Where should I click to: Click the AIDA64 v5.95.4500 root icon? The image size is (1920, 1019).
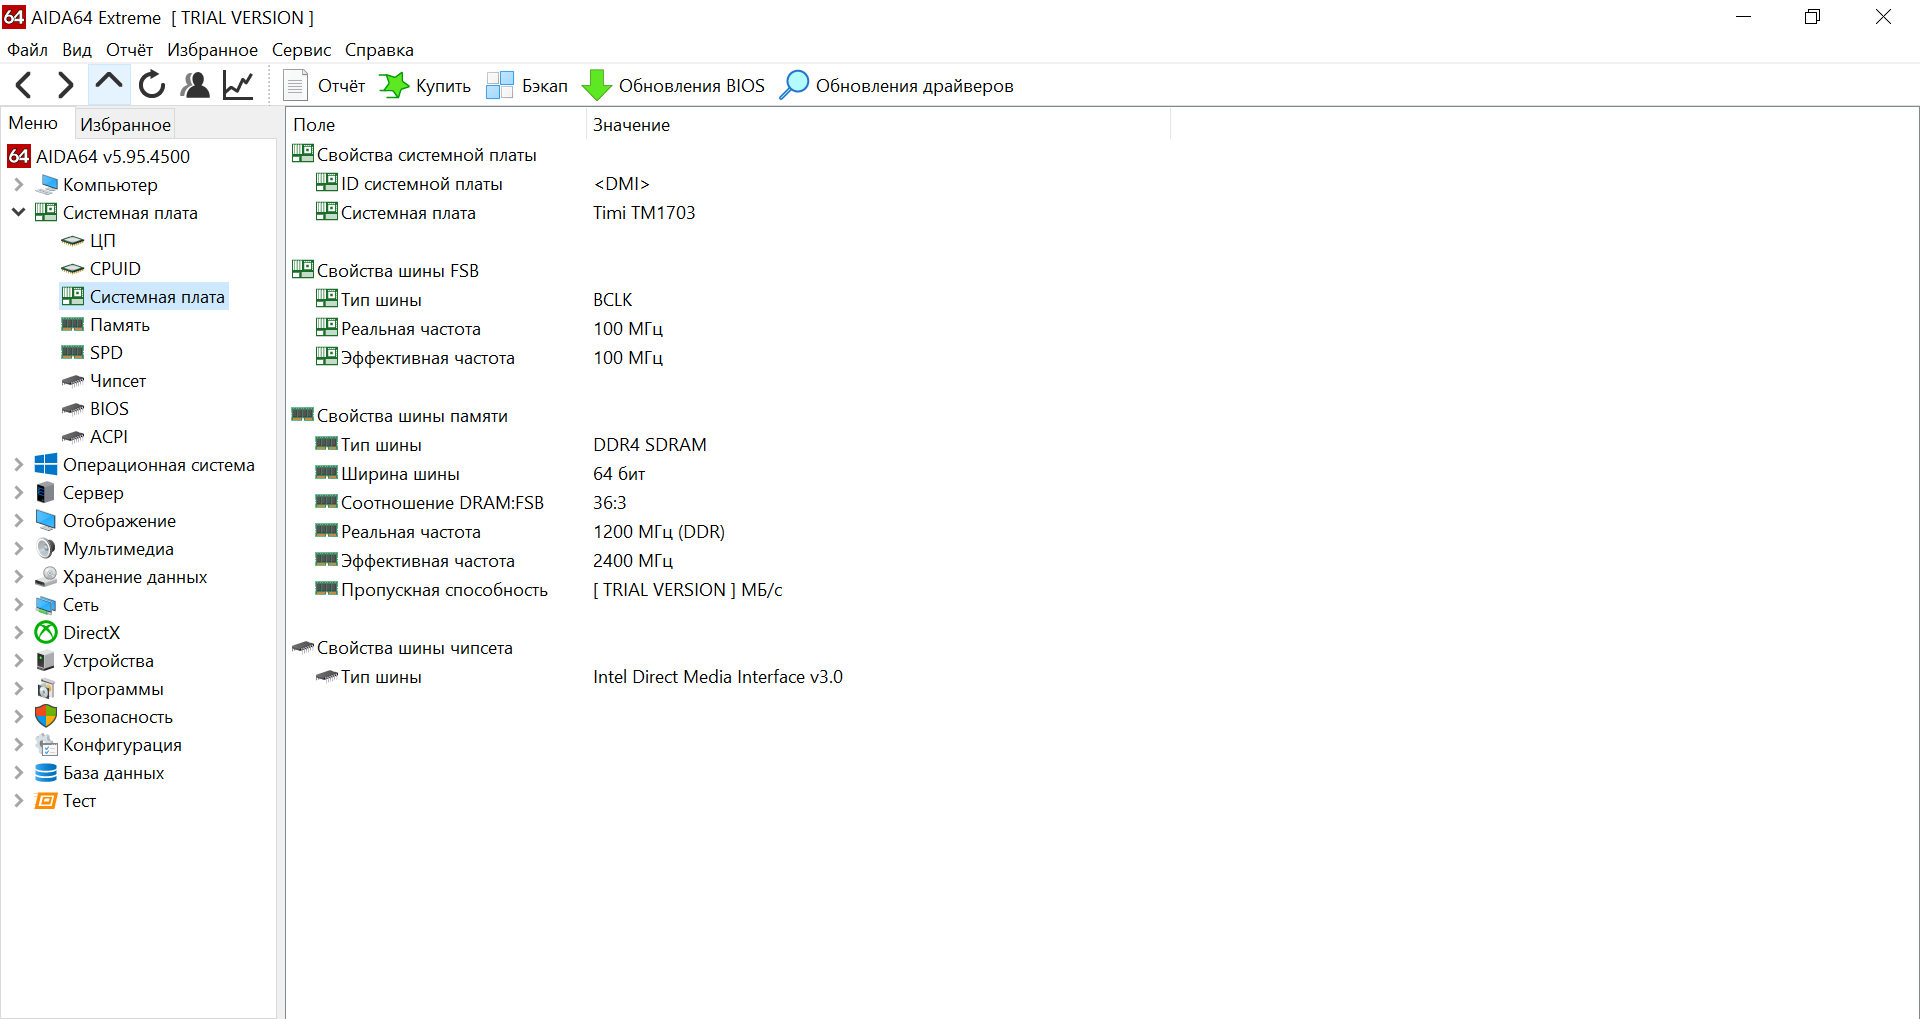click(x=19, y=156)
